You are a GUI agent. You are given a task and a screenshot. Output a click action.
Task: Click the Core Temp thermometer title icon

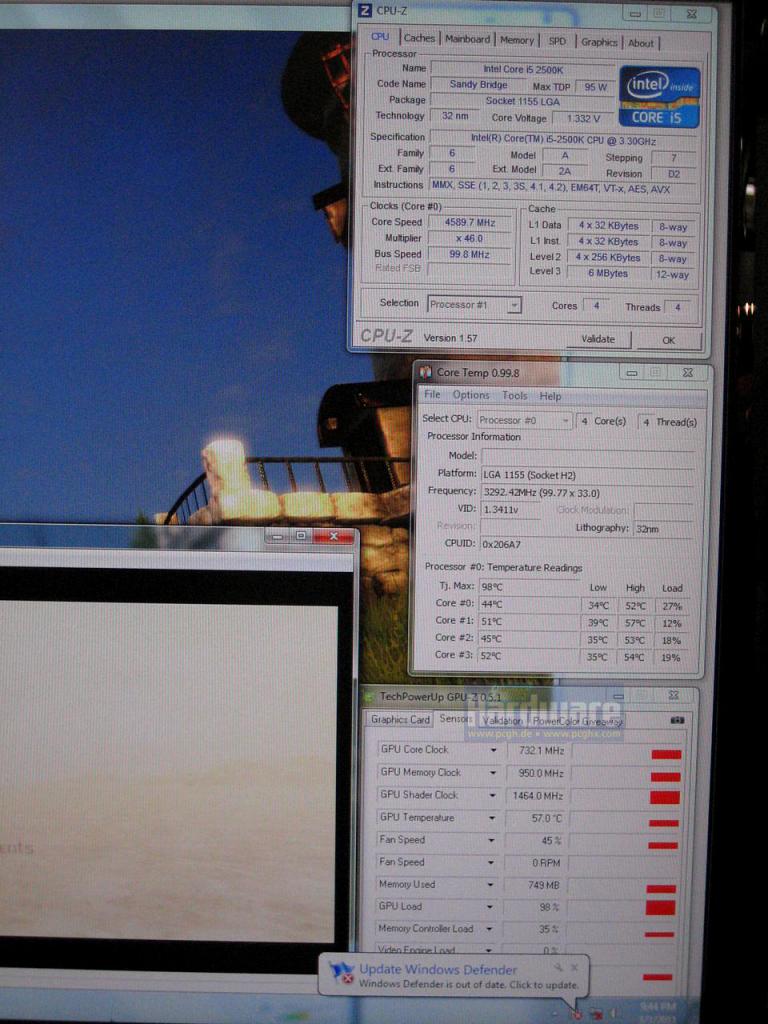tap(426, 372)
